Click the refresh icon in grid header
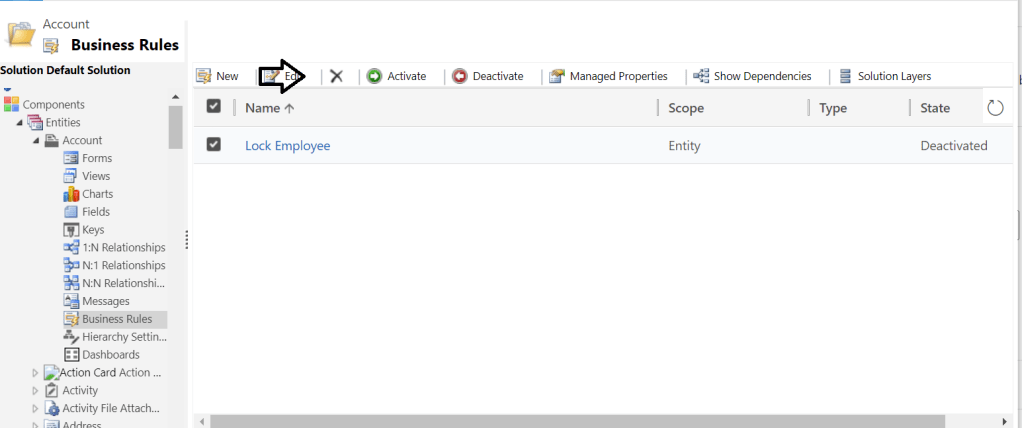This screenshot has height=428, width=1022. tap(995, 108)
